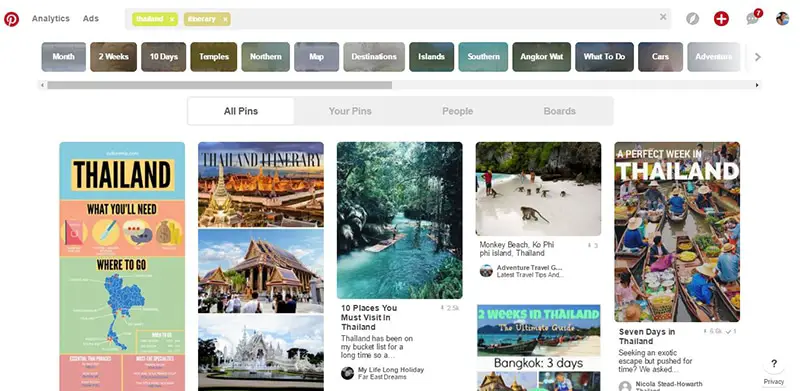Open the help question mark button
Image resolution: width=800 pixels, height=391 pixels.
coord(774,364)
